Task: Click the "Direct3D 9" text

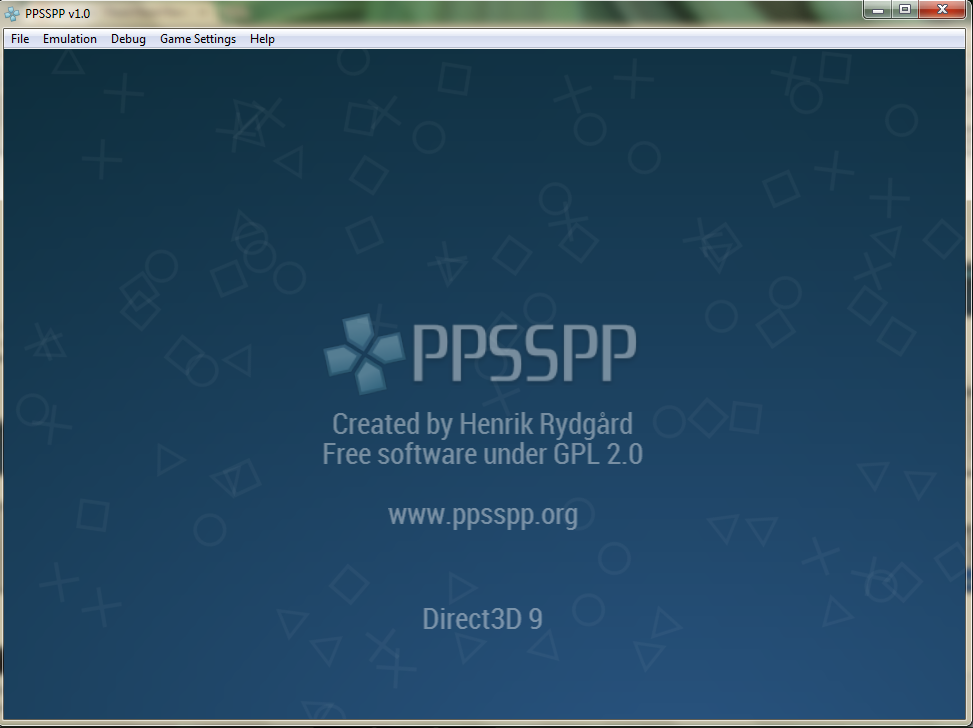Action: tap(482, 619)
